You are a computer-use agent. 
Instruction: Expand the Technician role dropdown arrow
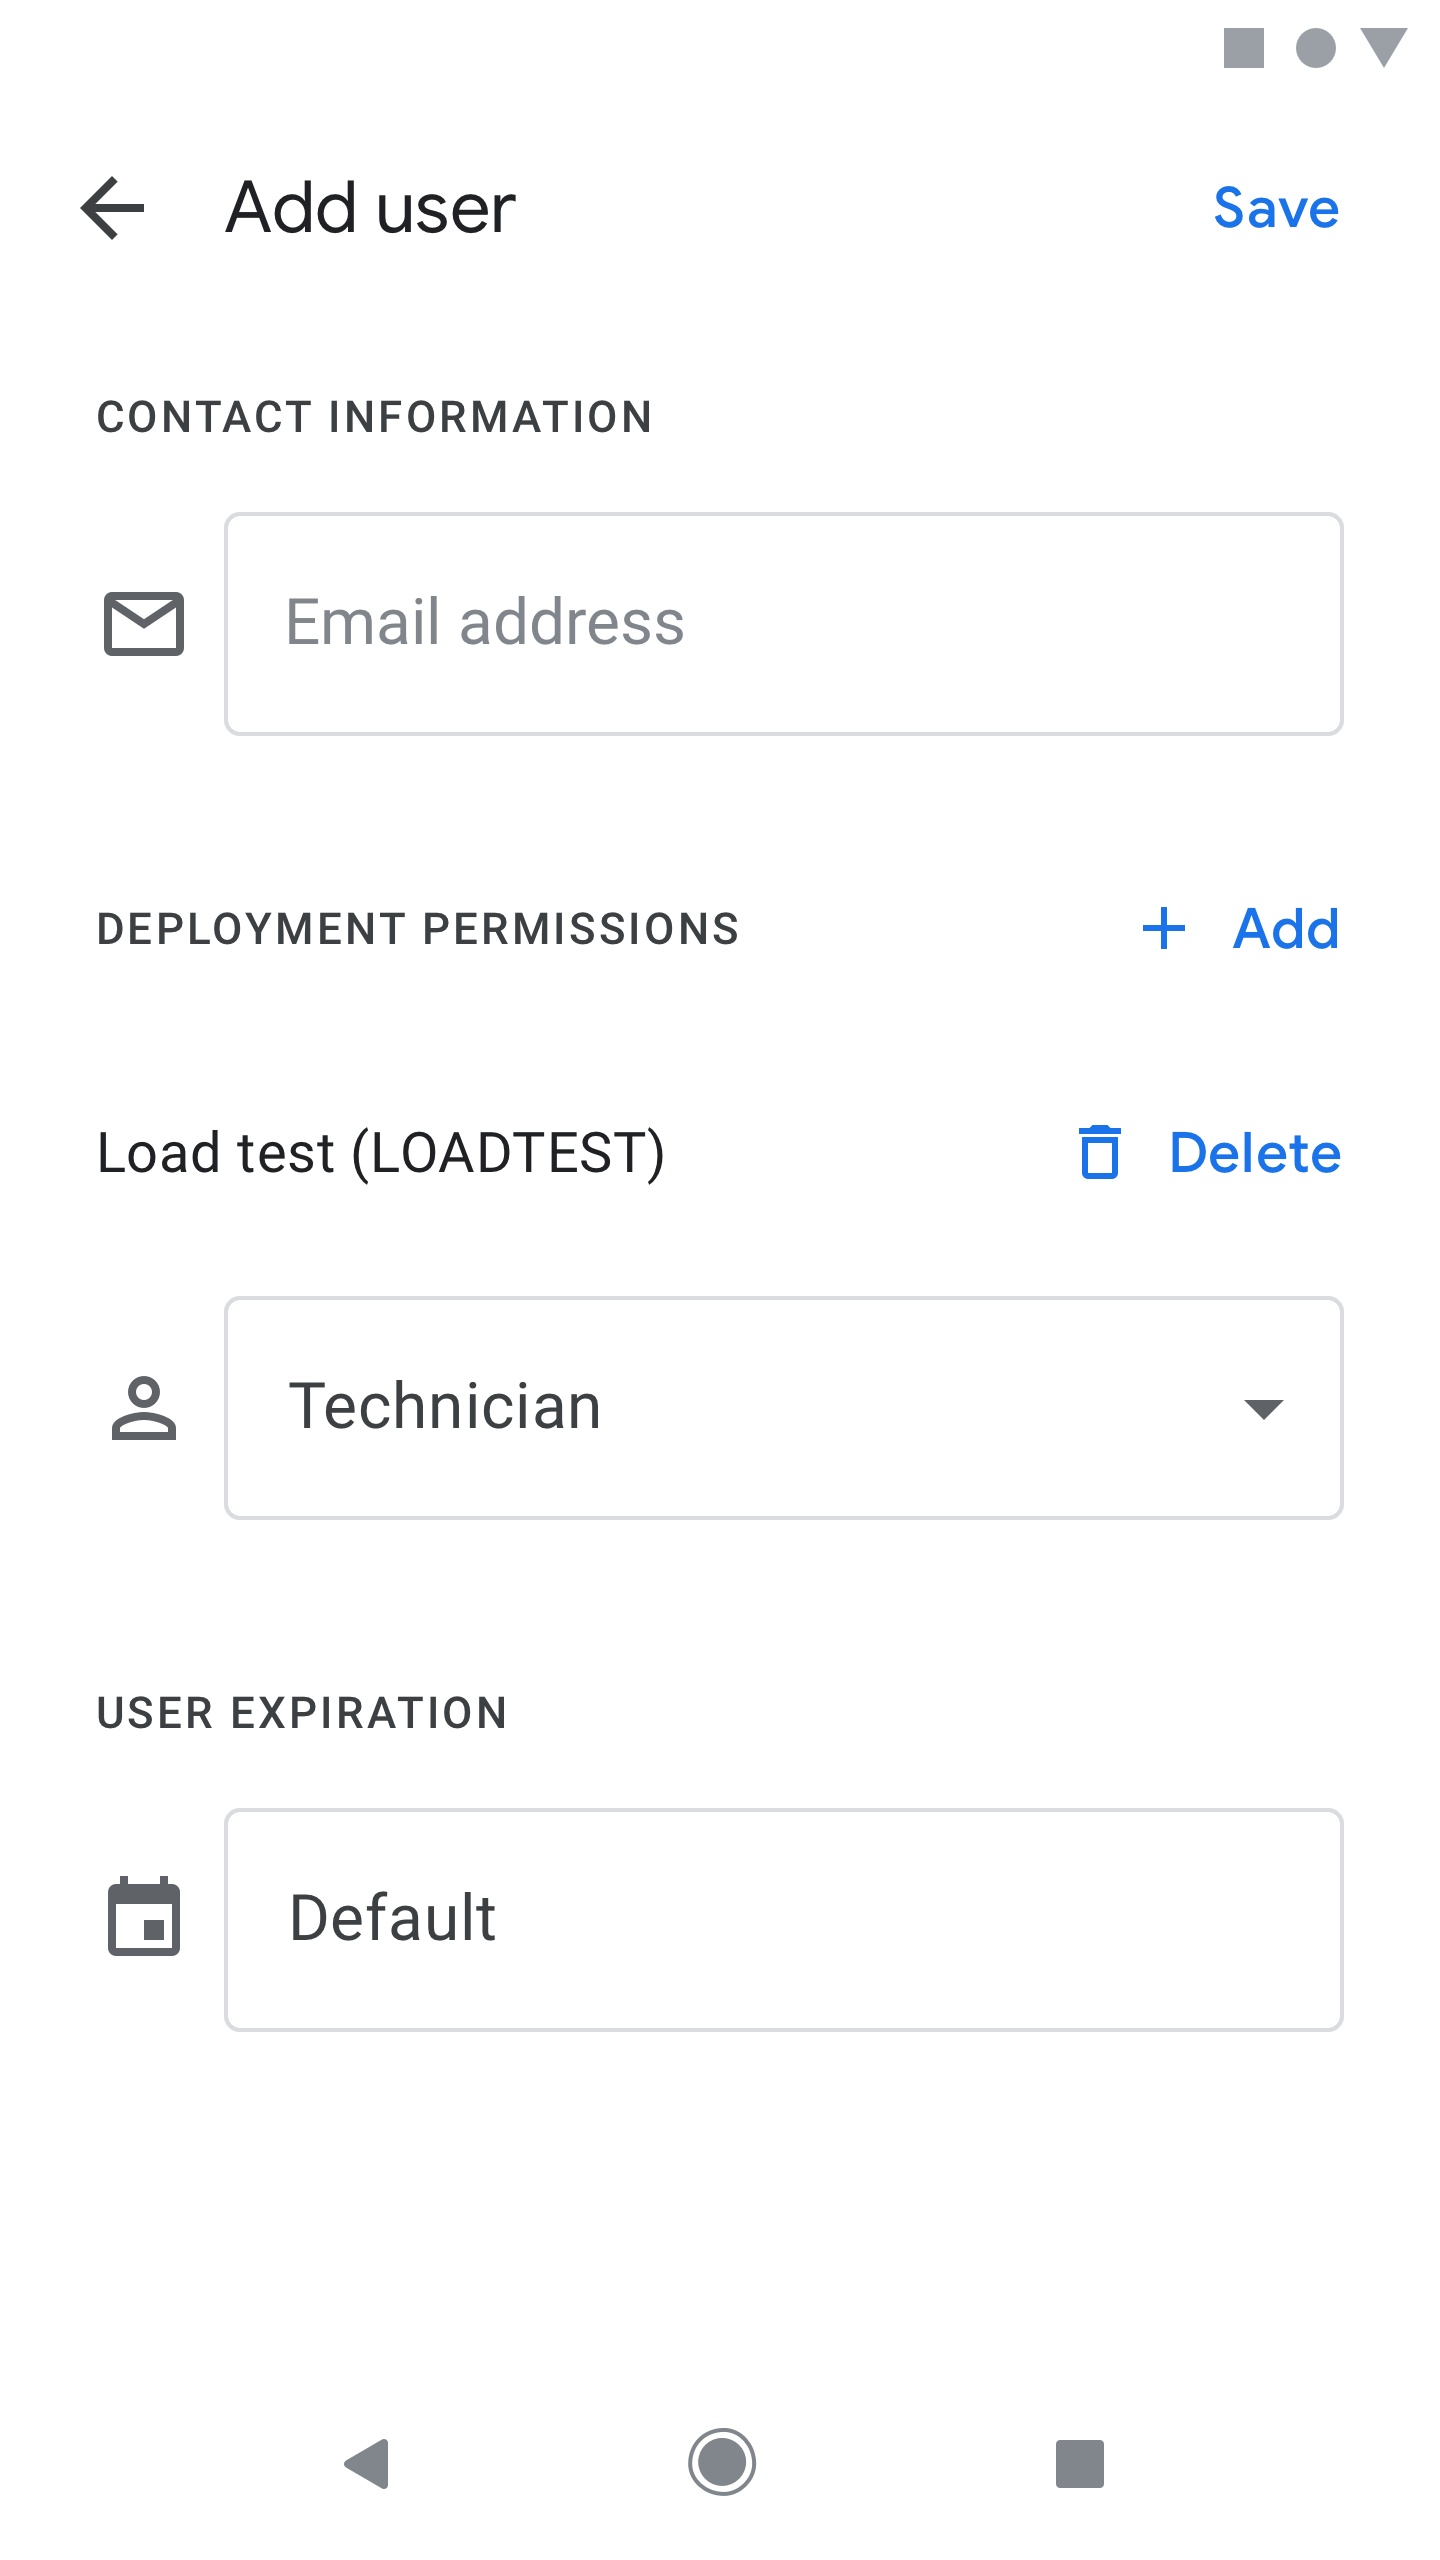[1264, 1409]
